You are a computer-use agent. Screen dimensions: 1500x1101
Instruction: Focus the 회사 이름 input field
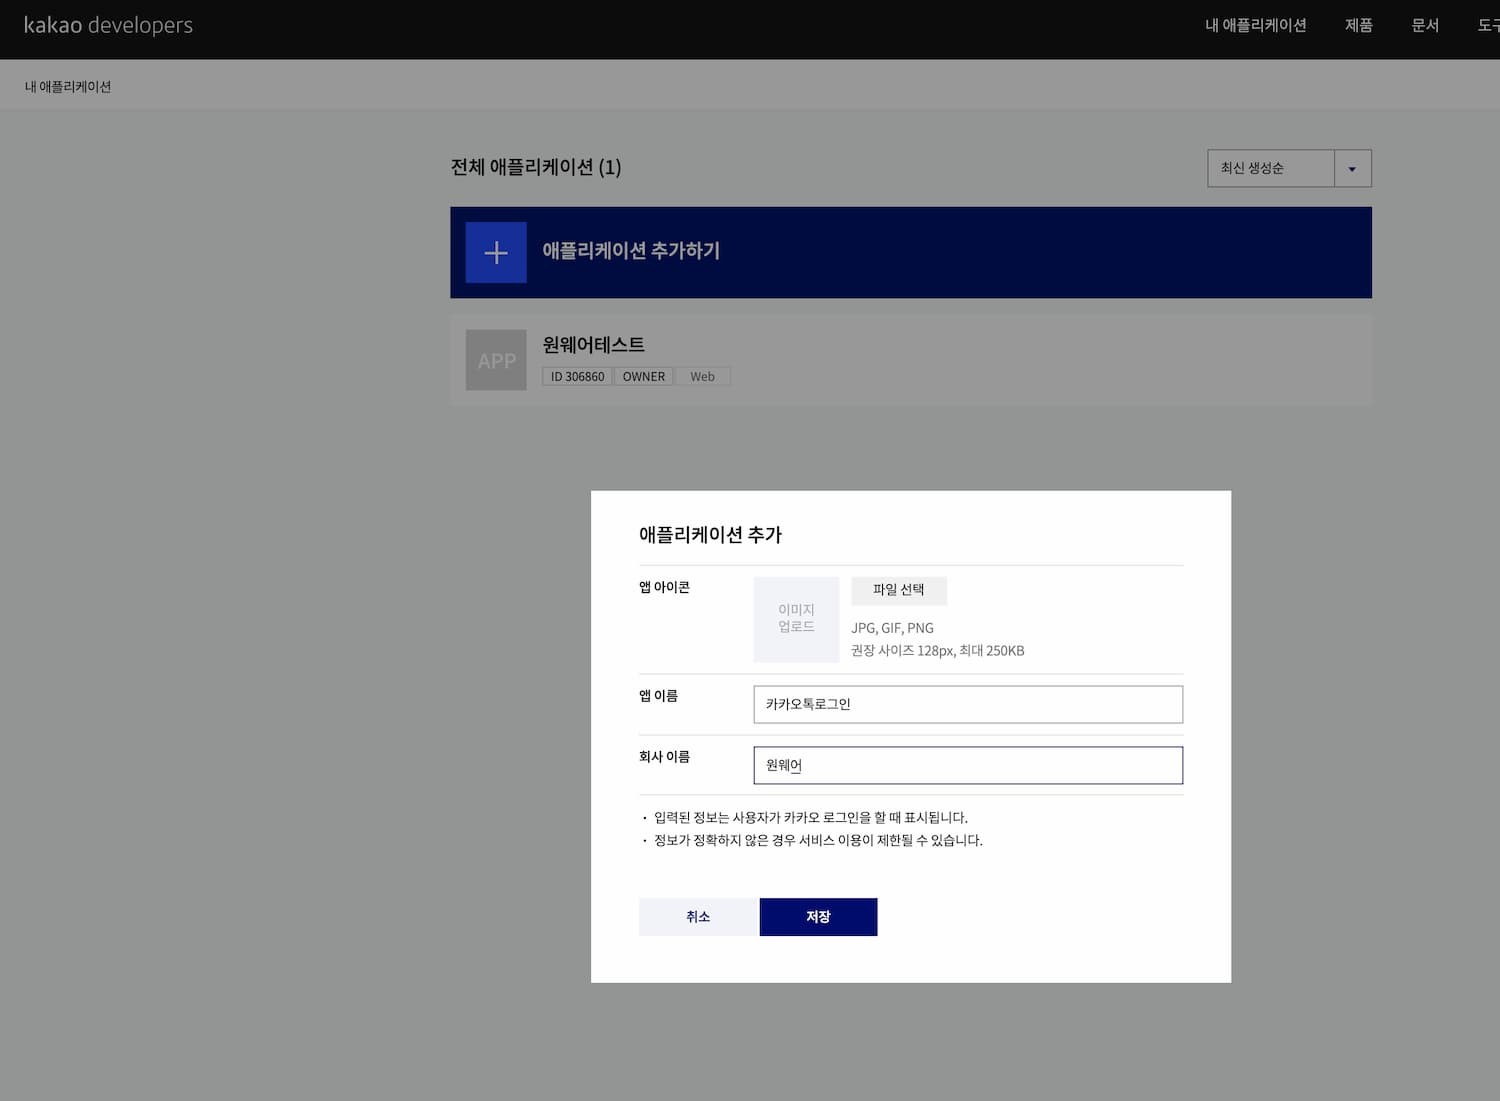click(968, 765)
